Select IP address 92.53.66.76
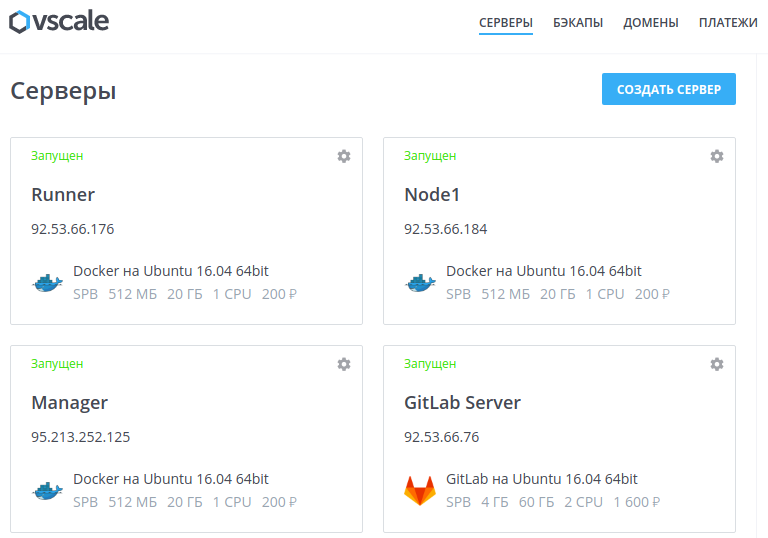 pos(441,437)
